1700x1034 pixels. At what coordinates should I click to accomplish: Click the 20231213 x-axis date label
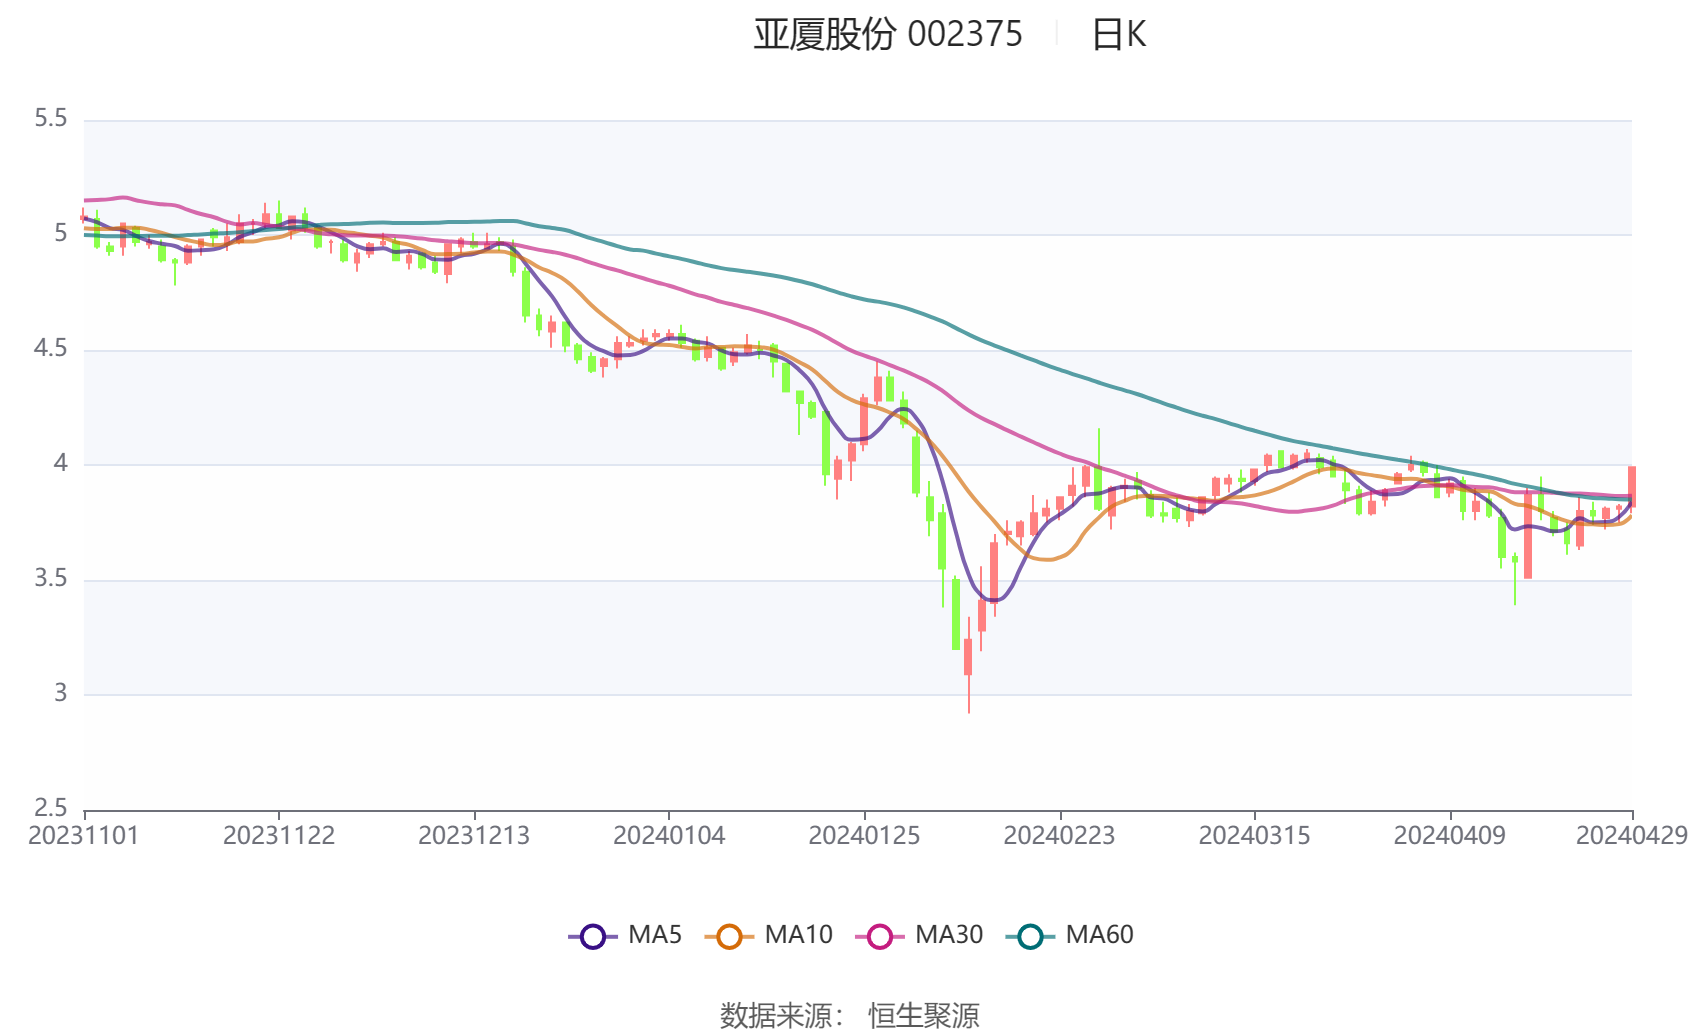pyautogui.click(x=474, y=836)
